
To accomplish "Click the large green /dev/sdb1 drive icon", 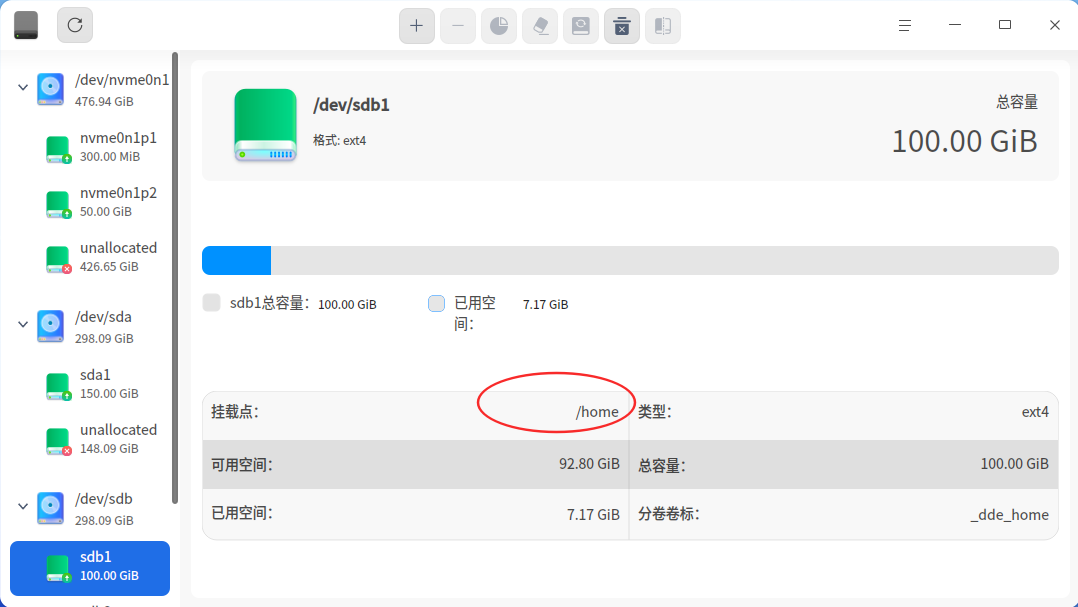I will click(x=265, y=125).
